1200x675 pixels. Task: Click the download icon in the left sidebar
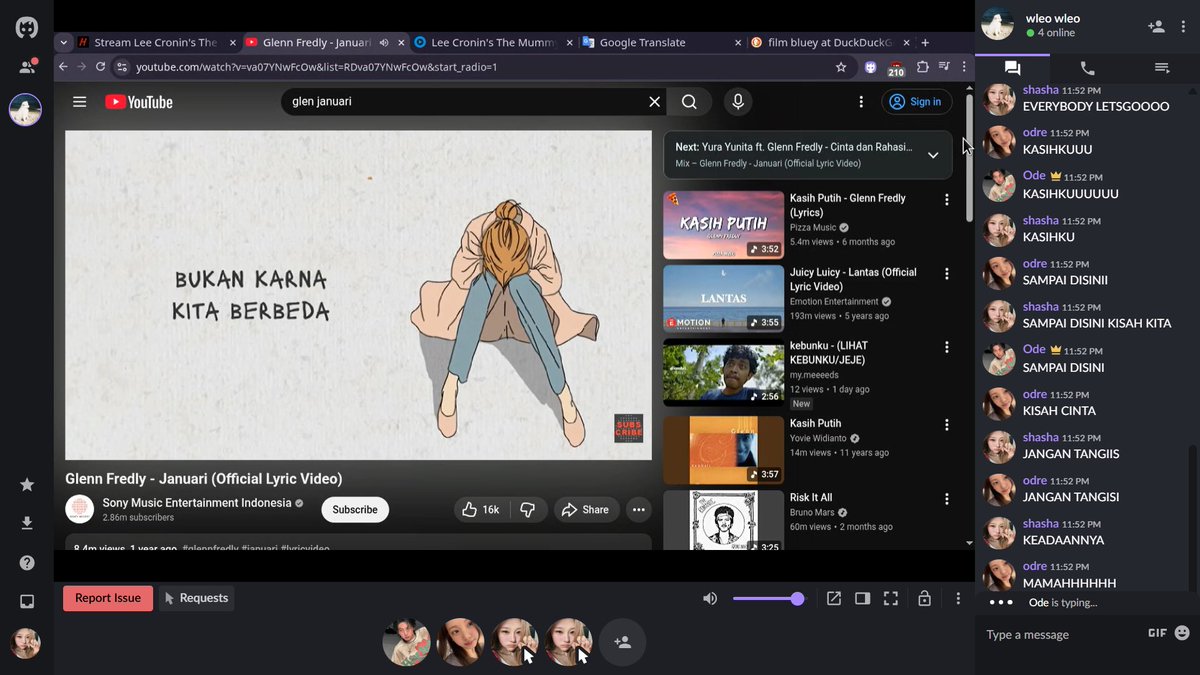click(27, 523)
